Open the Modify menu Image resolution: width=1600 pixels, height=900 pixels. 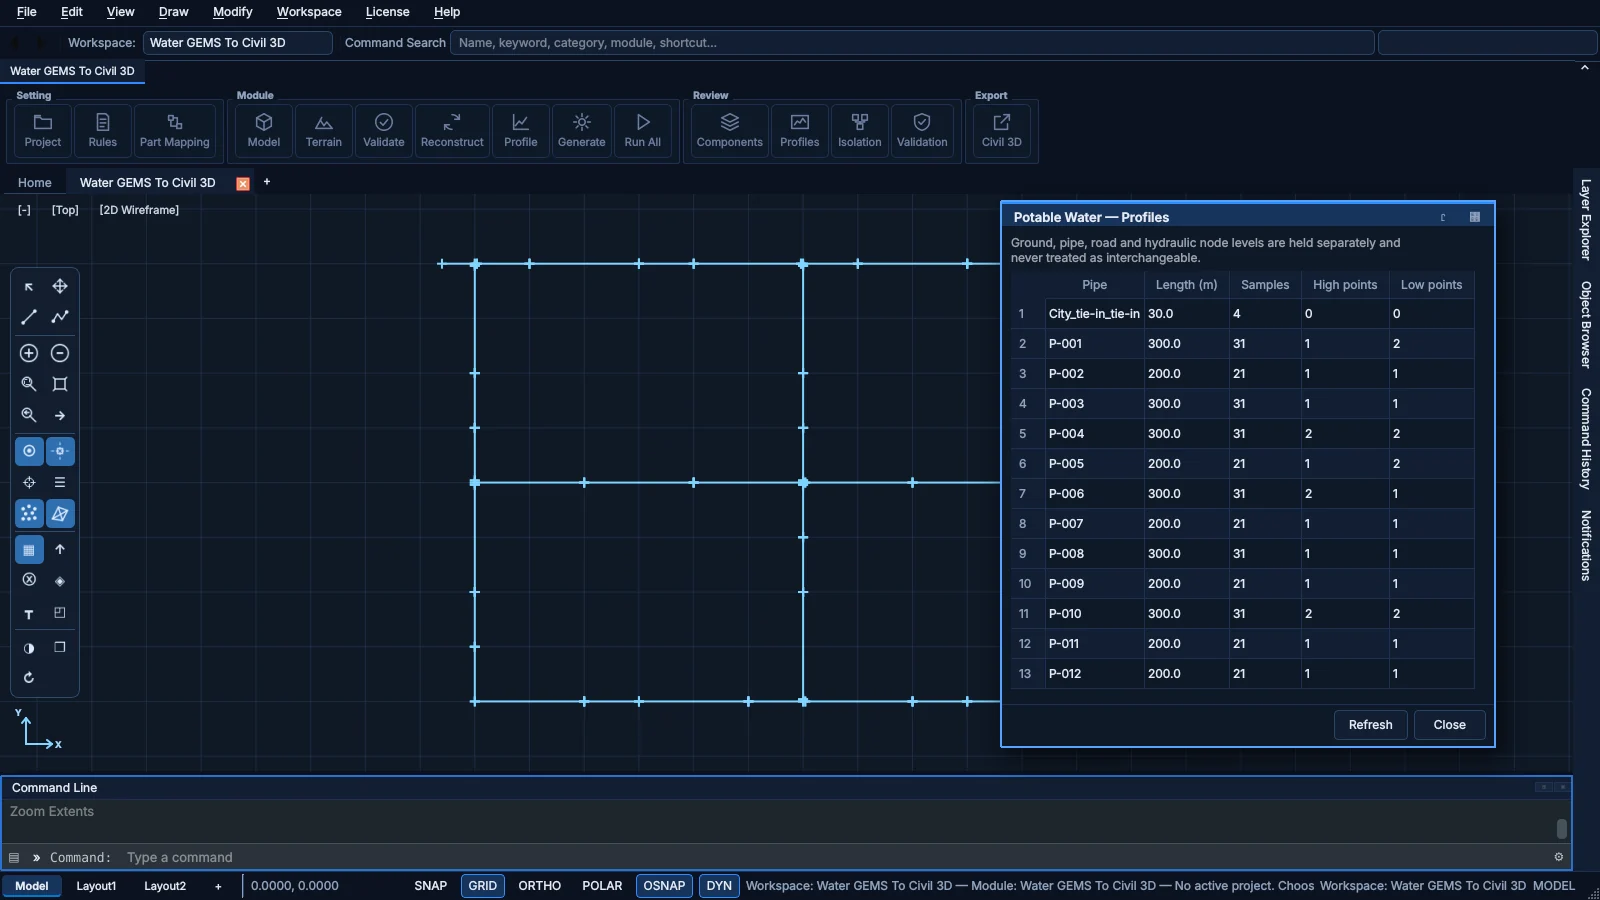pos(232,12)
